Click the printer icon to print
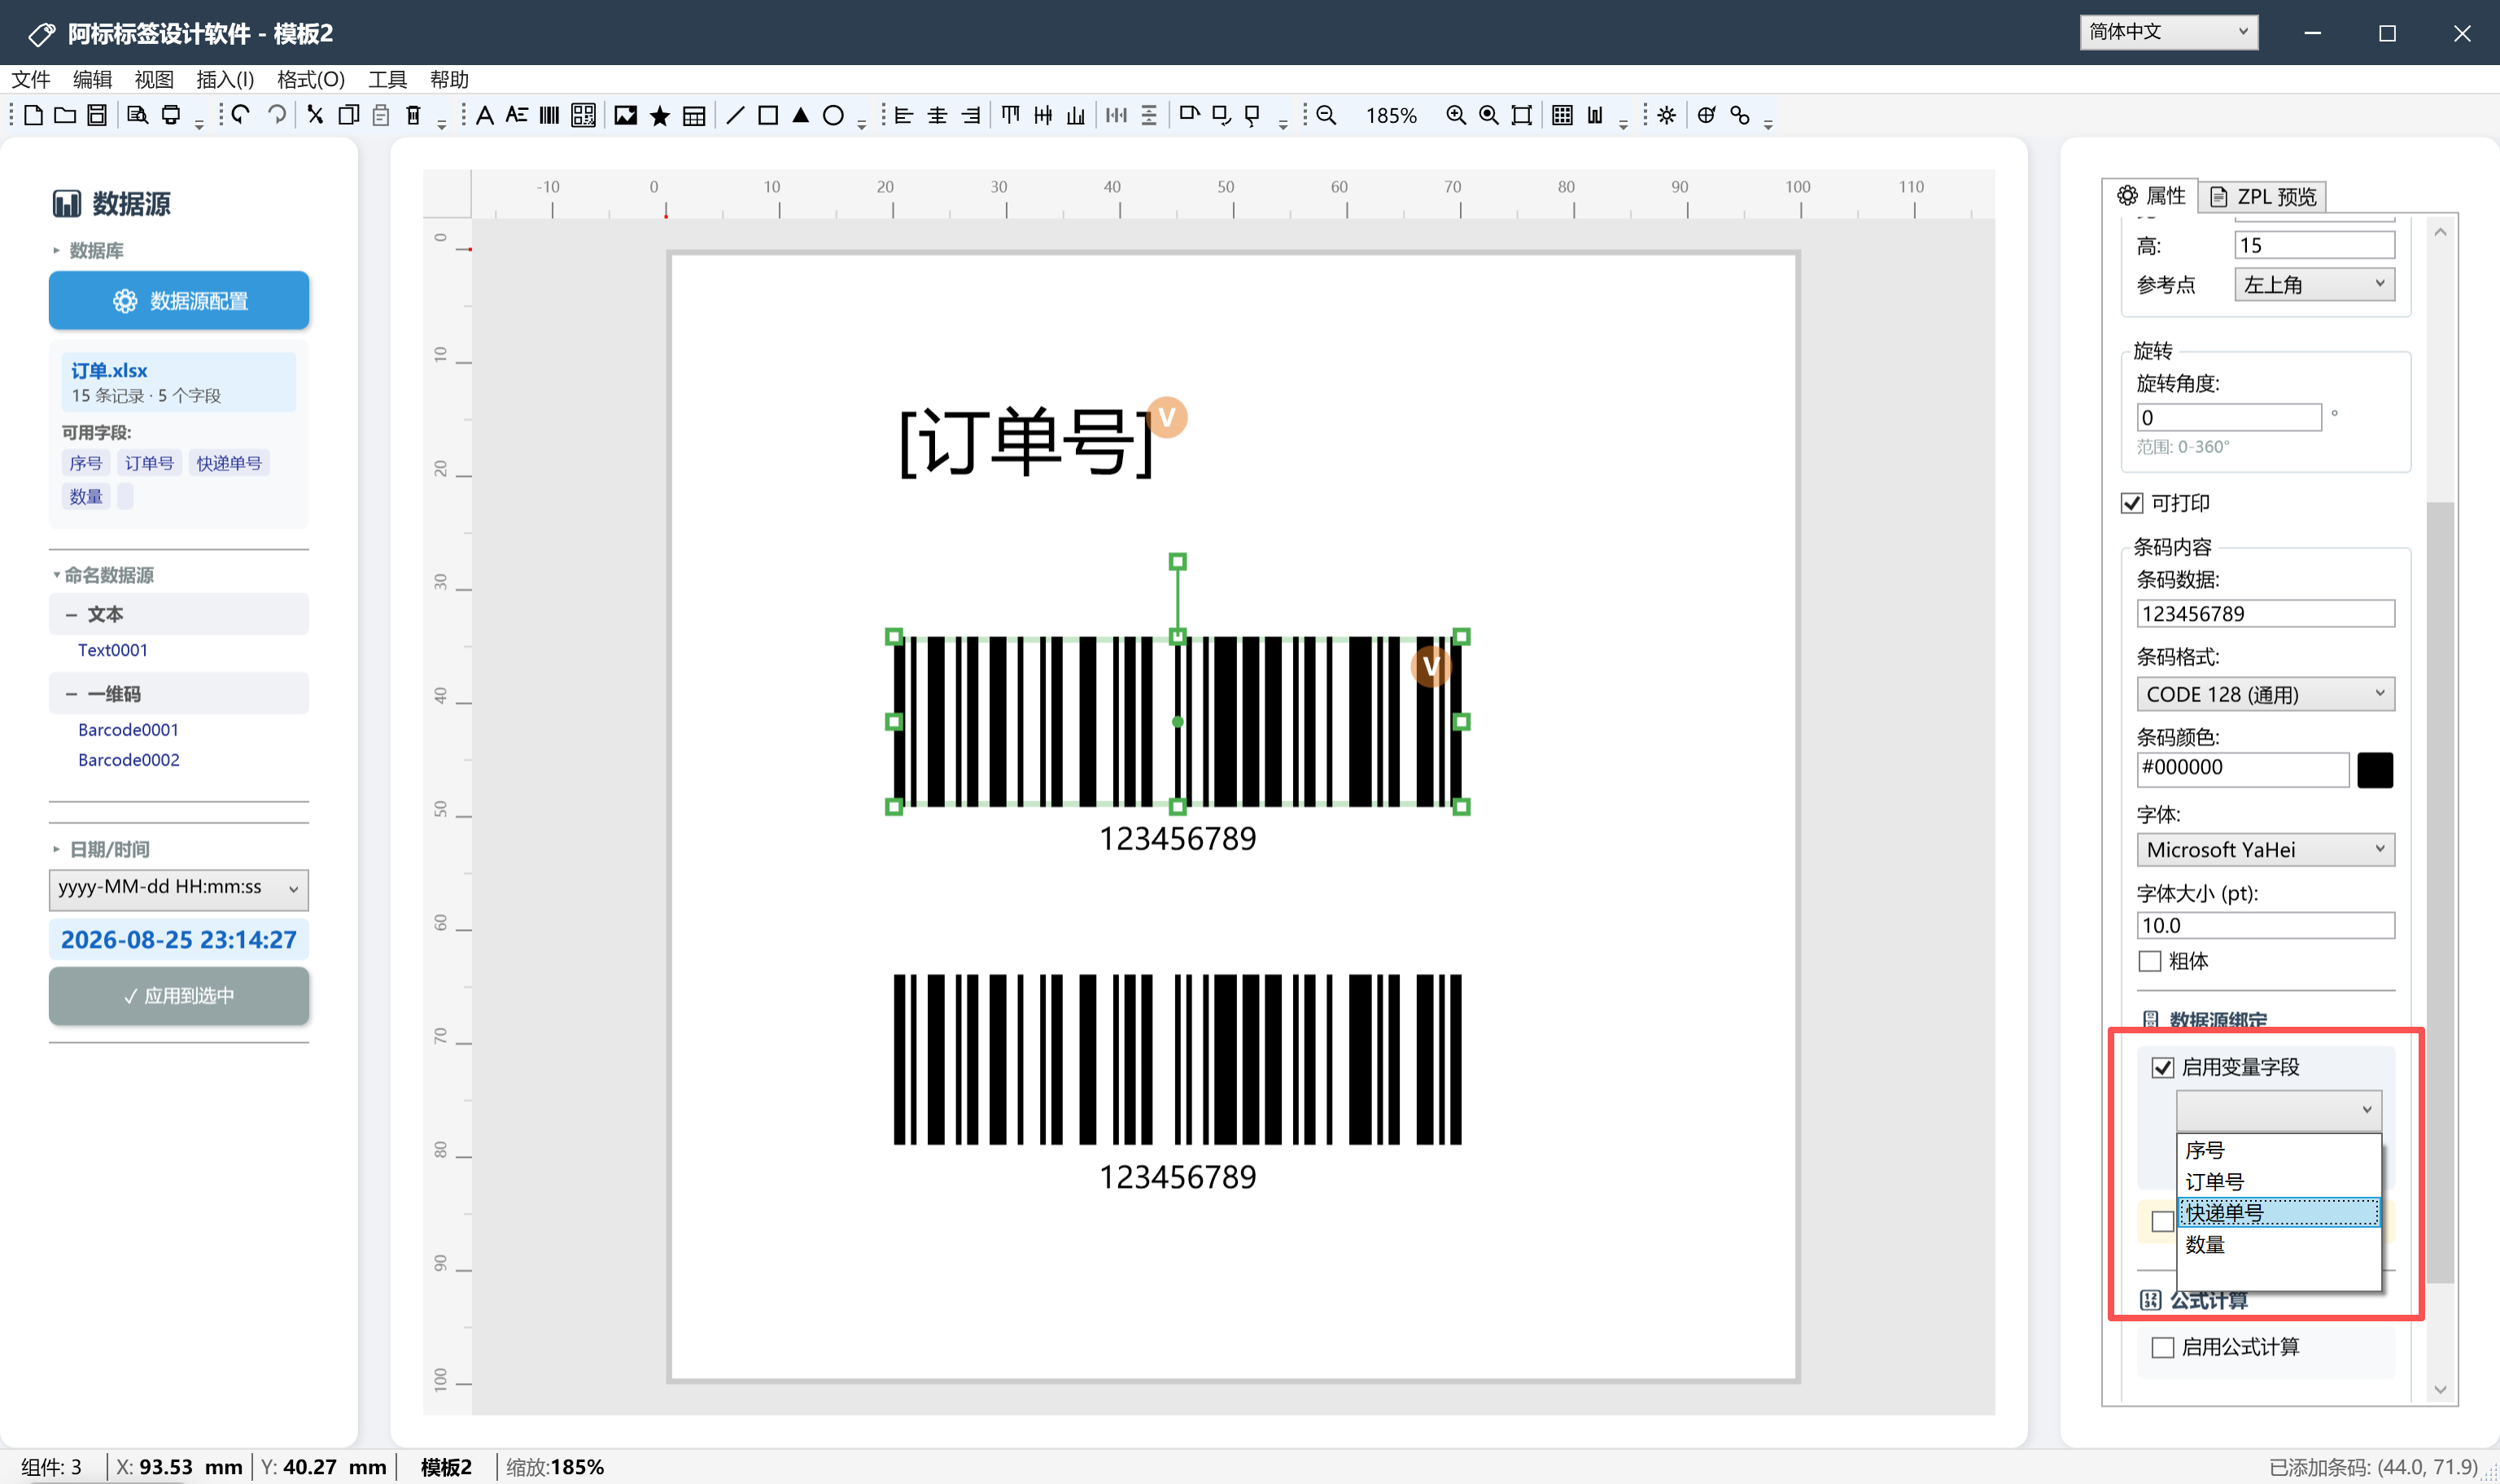 coord(171,116)
